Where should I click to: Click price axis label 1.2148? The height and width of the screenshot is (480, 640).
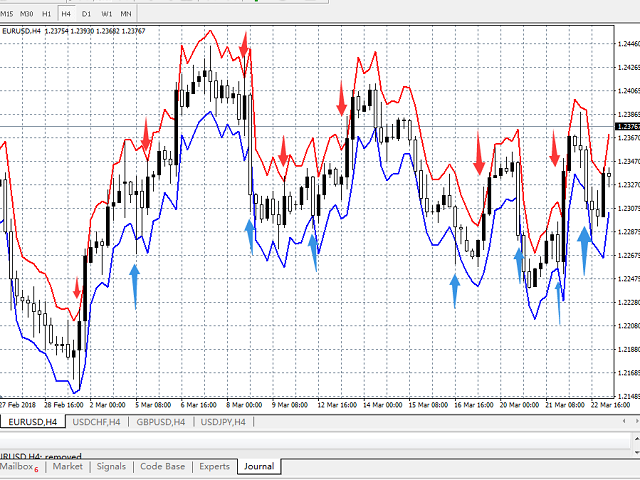pyautogui.click(x=629, y=396)
